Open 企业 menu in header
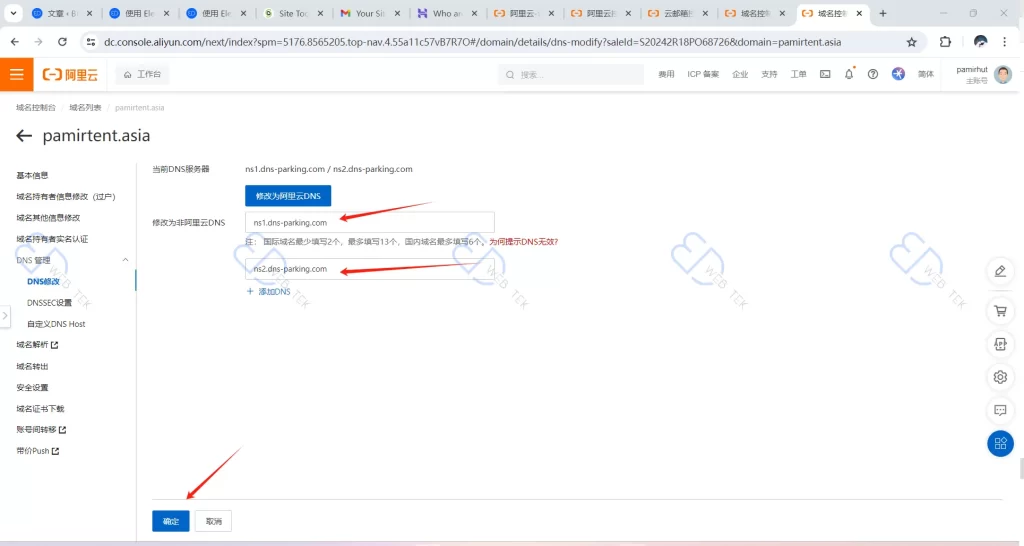The height and width of the screenshot is (546, 1024). [x=740, y=74]
